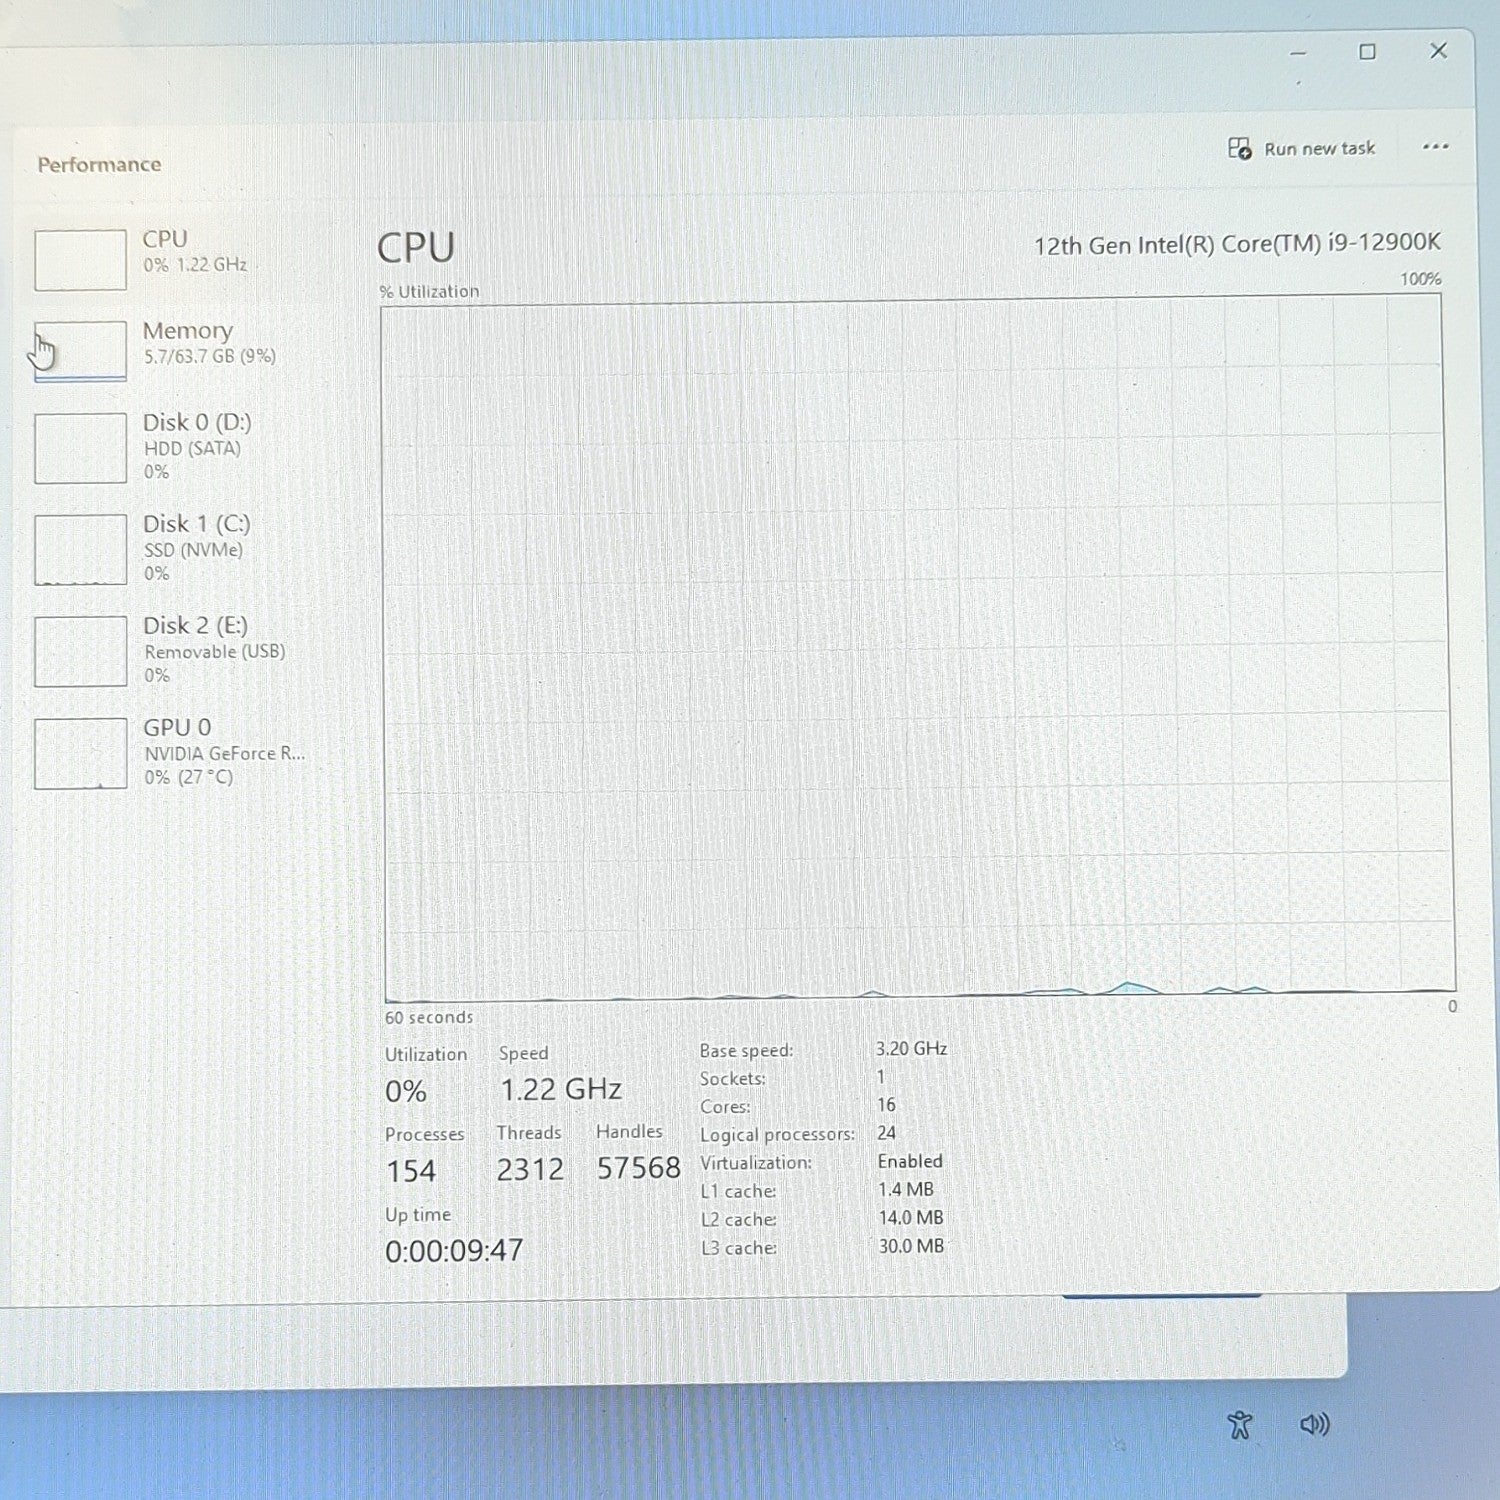
Task: Click the processes count 154
Action: [411, 1171]
